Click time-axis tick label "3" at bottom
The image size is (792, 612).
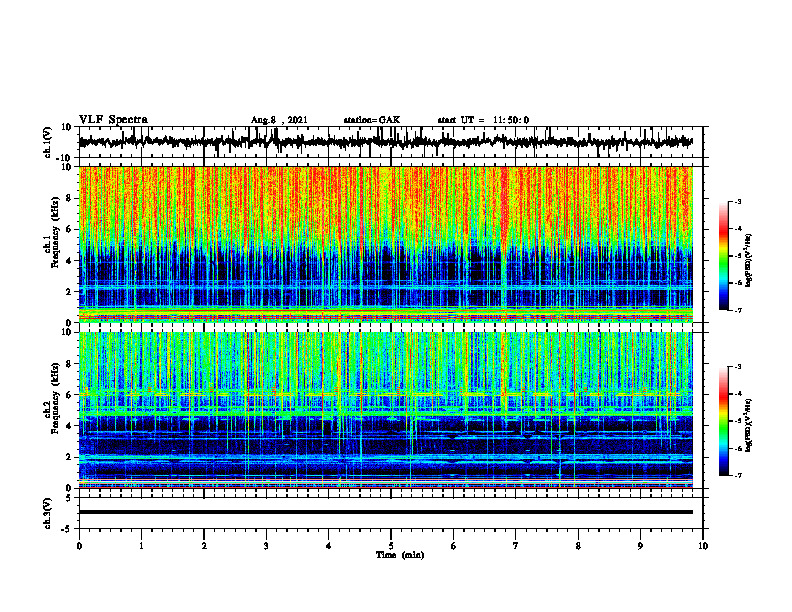click(x=266, y=546)
